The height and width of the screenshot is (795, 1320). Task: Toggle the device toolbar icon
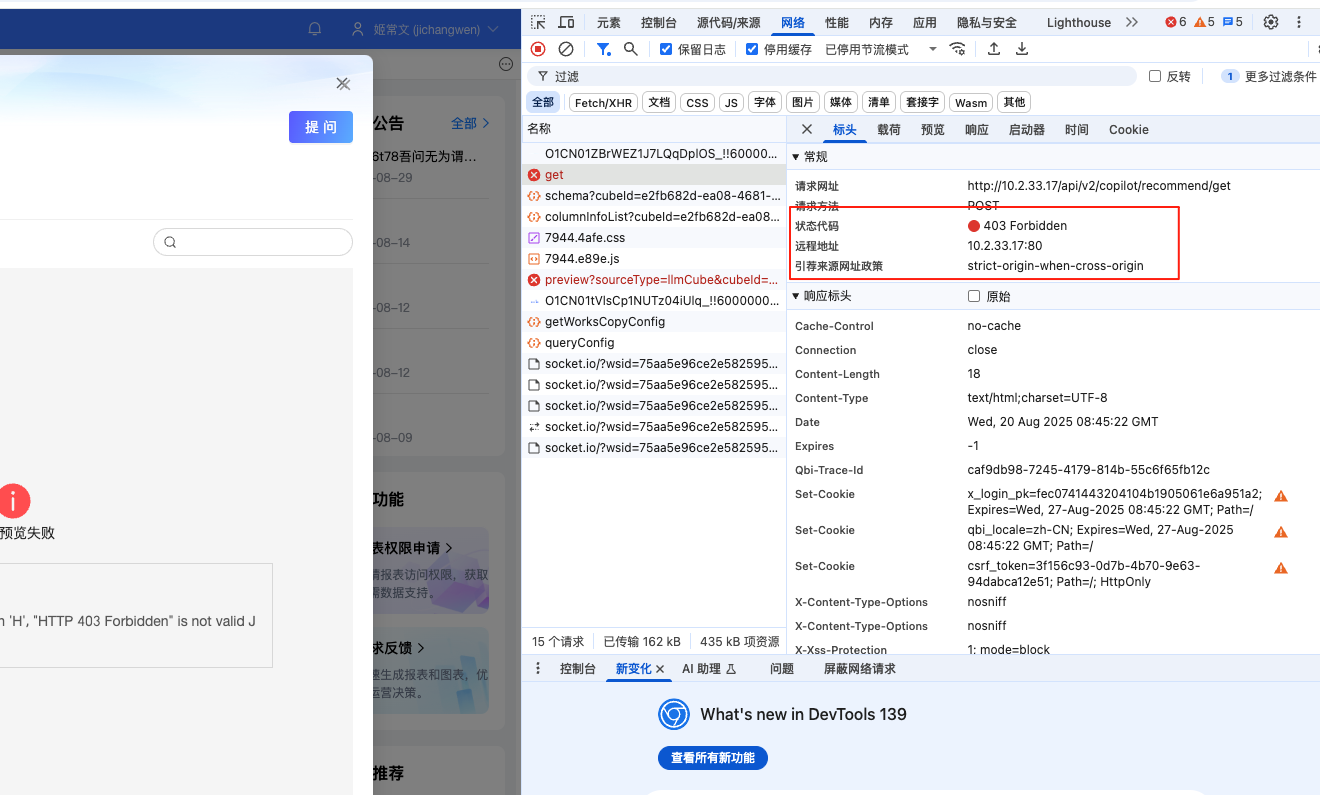[566, 22]
